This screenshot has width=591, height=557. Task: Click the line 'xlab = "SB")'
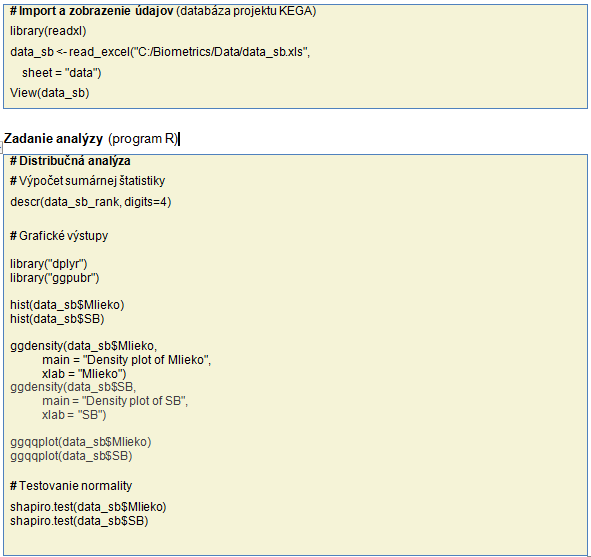[x=74, y=415]
